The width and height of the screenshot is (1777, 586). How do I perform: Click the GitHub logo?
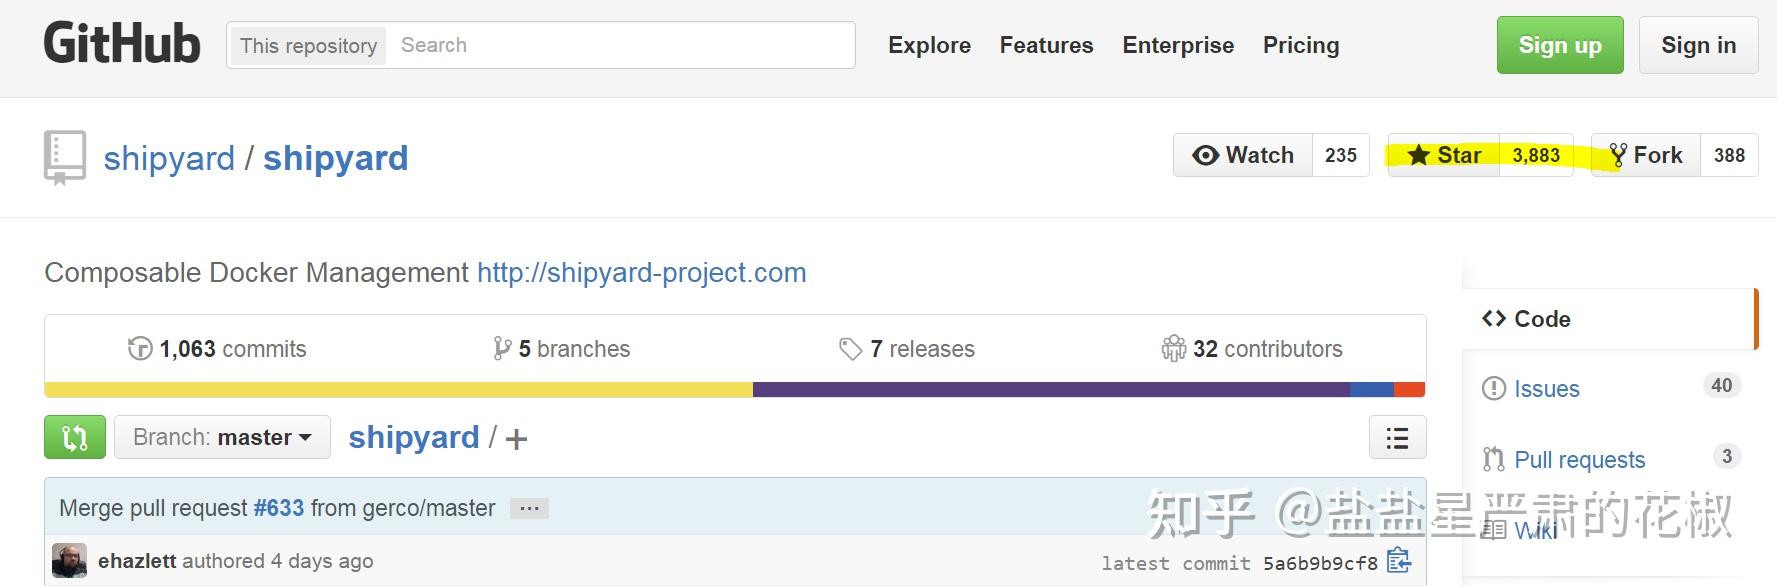pyautogui.click(x=122, y=45)
